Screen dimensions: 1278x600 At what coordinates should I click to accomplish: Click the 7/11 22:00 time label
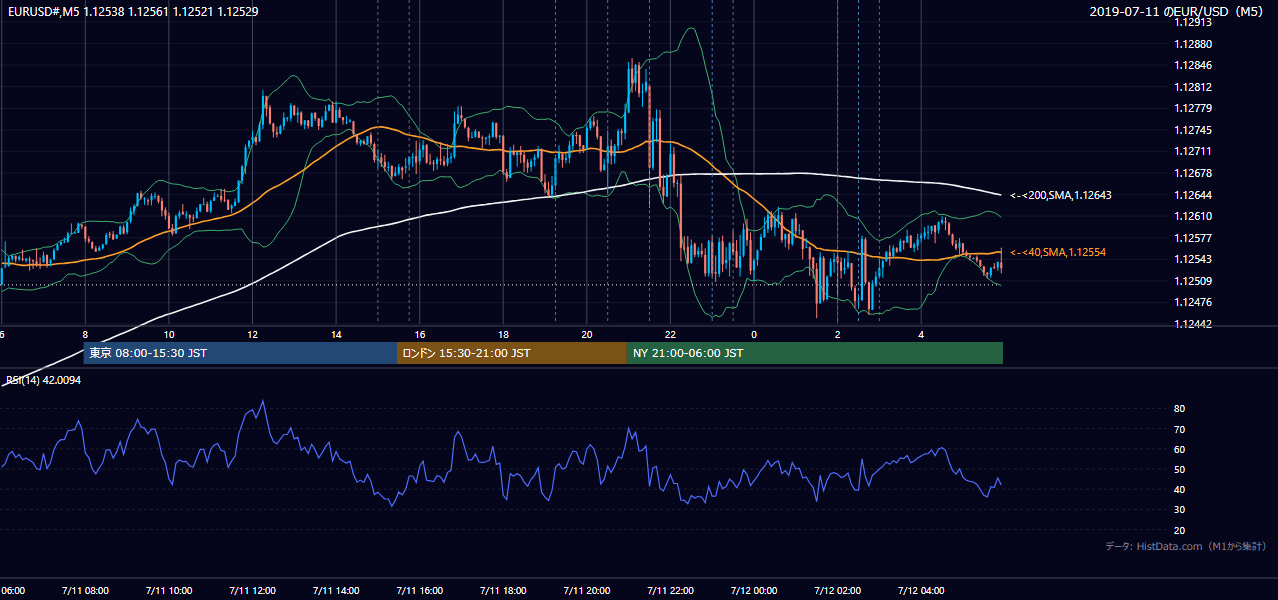pos(671,591)
